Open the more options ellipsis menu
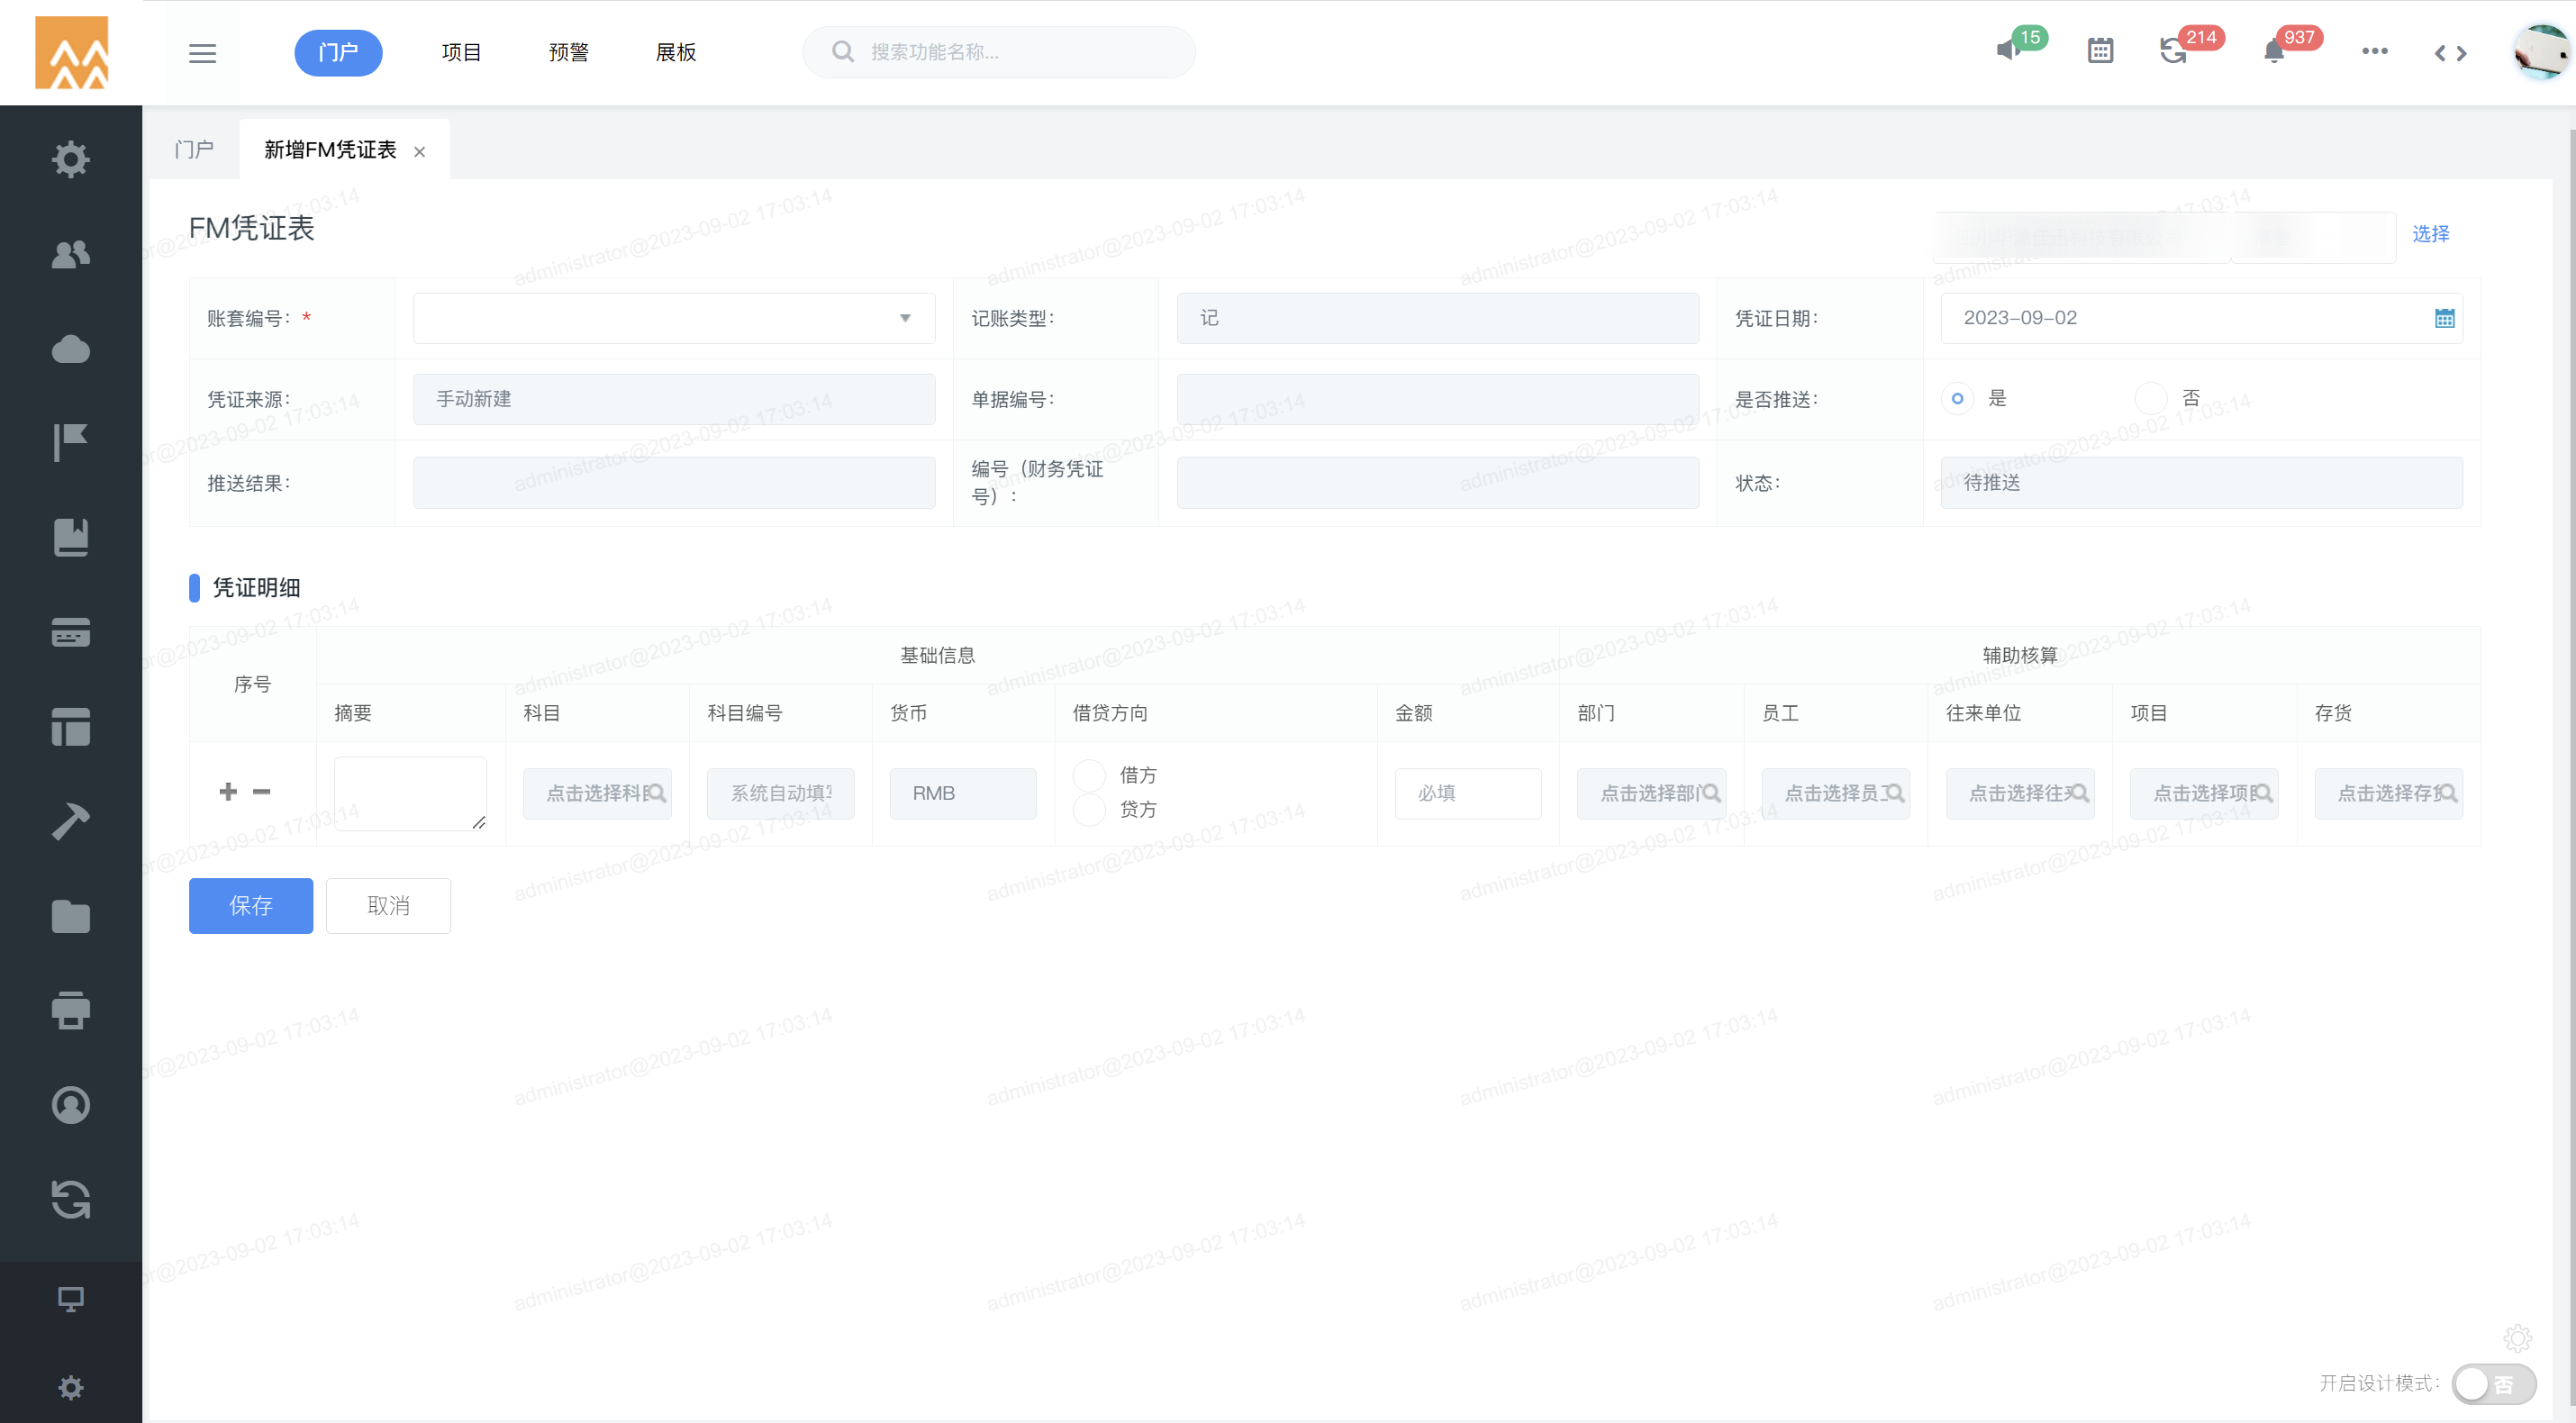 (2375, 51)
